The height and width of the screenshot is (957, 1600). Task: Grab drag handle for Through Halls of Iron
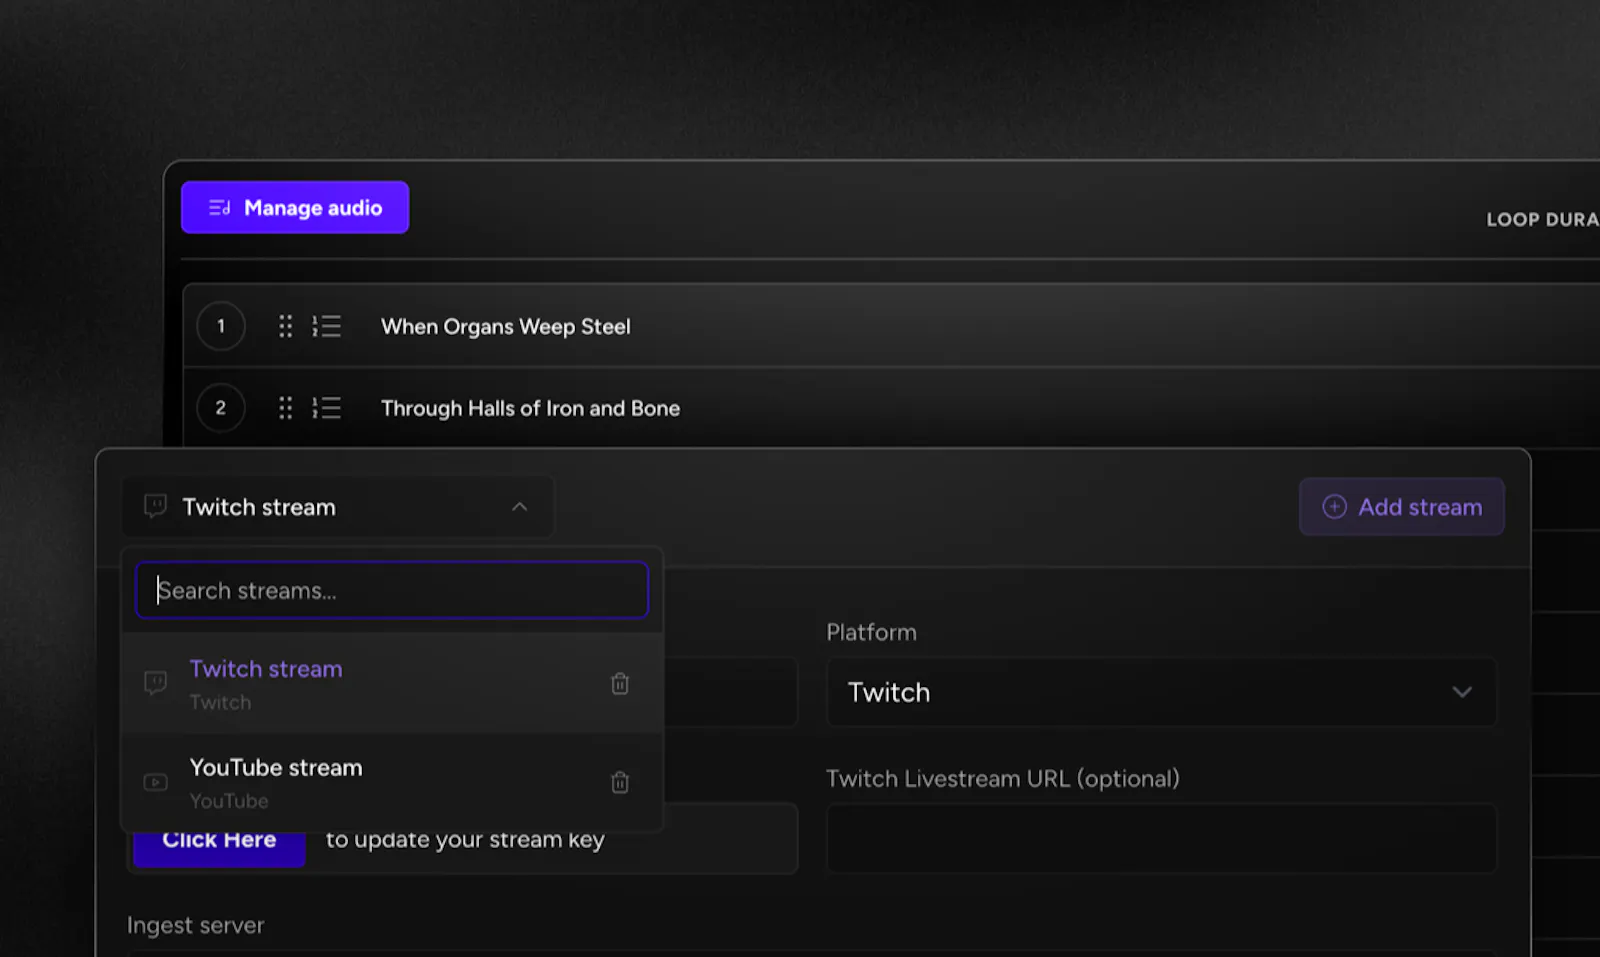285,408
